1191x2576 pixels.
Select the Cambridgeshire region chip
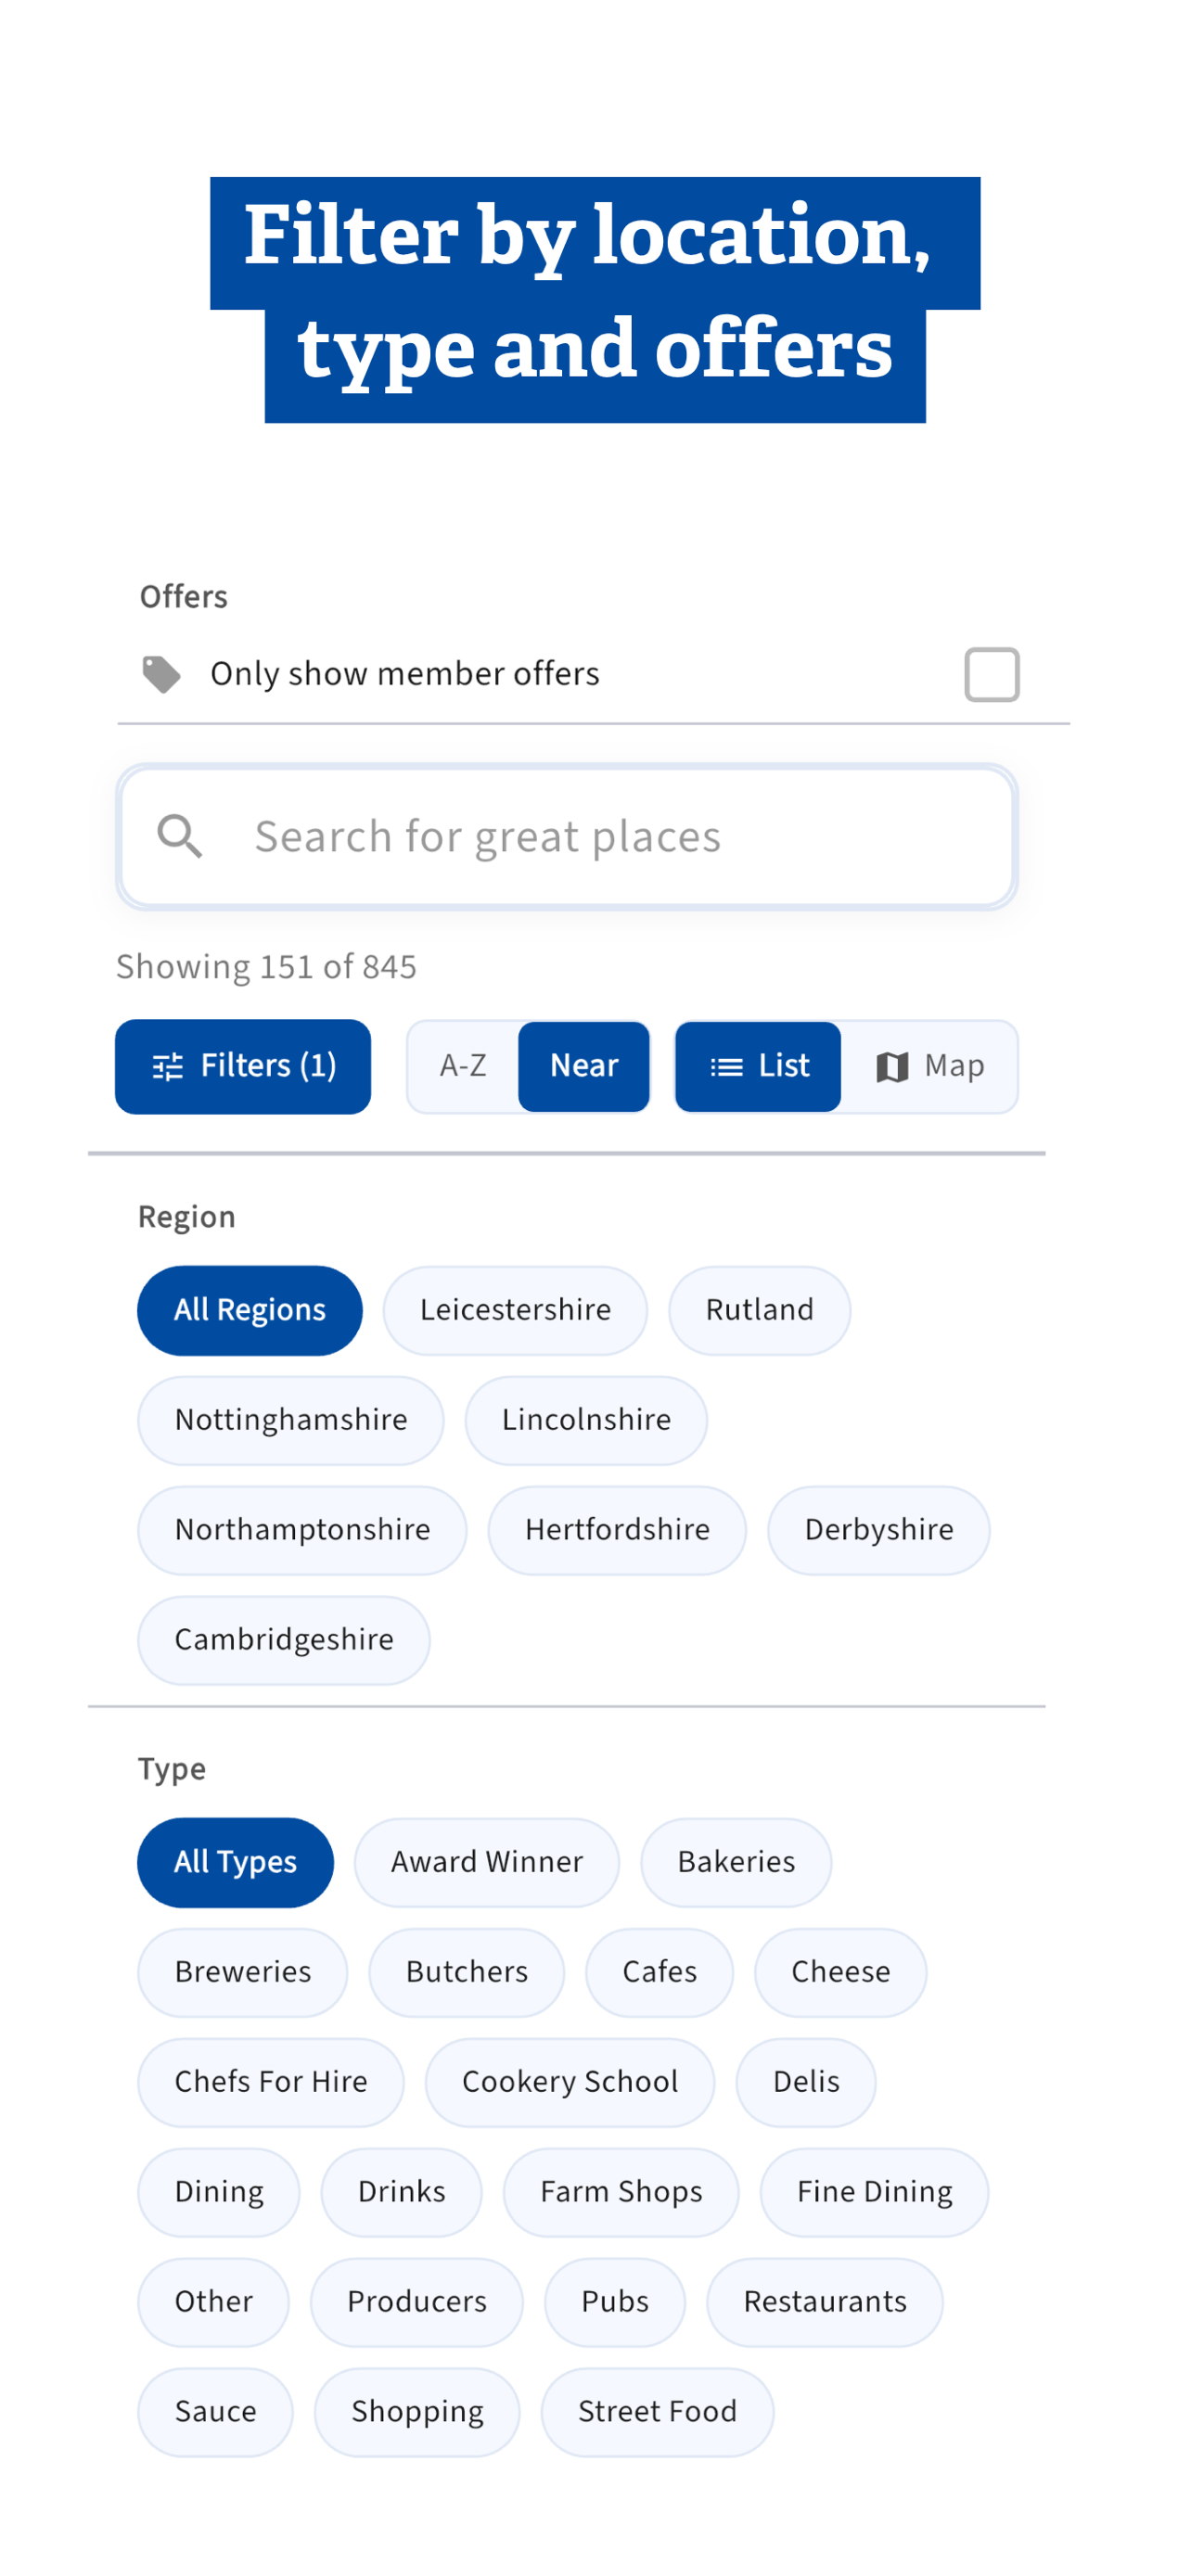tap(284, 1640)
